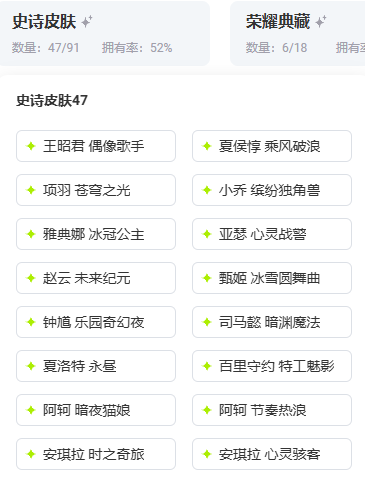Switch to the 荣耀典藏 category card

click(x=298, y=33)
